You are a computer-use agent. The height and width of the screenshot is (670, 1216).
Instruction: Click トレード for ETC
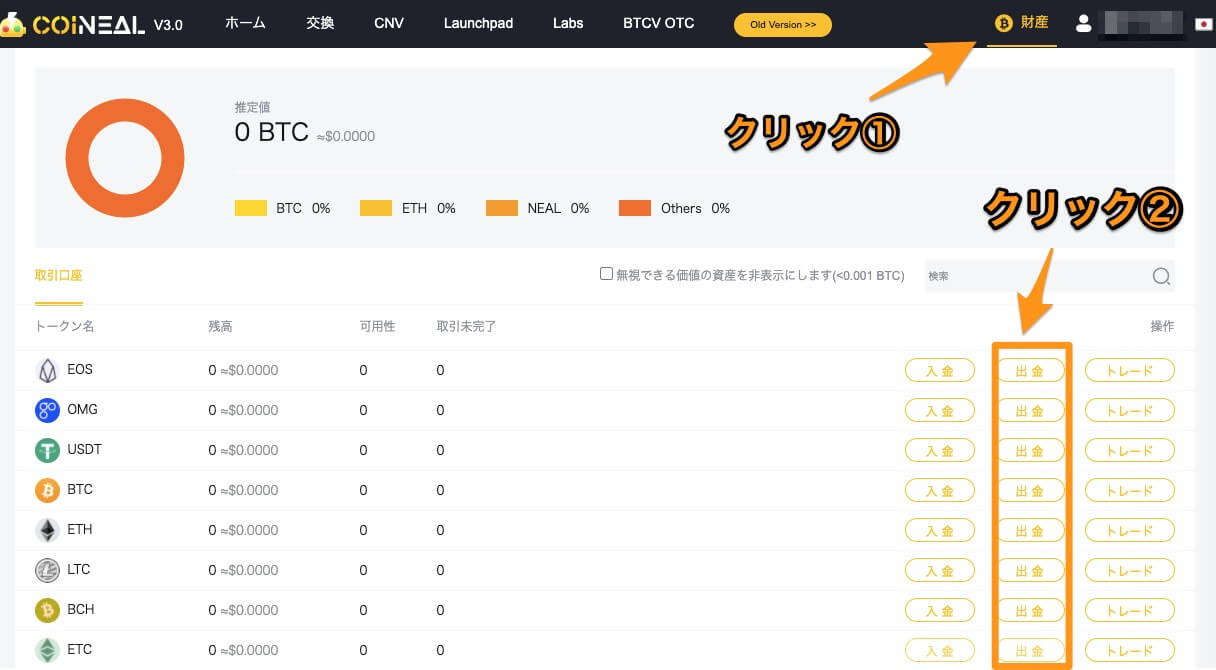pyautogui.click(x=1130, y=650)
